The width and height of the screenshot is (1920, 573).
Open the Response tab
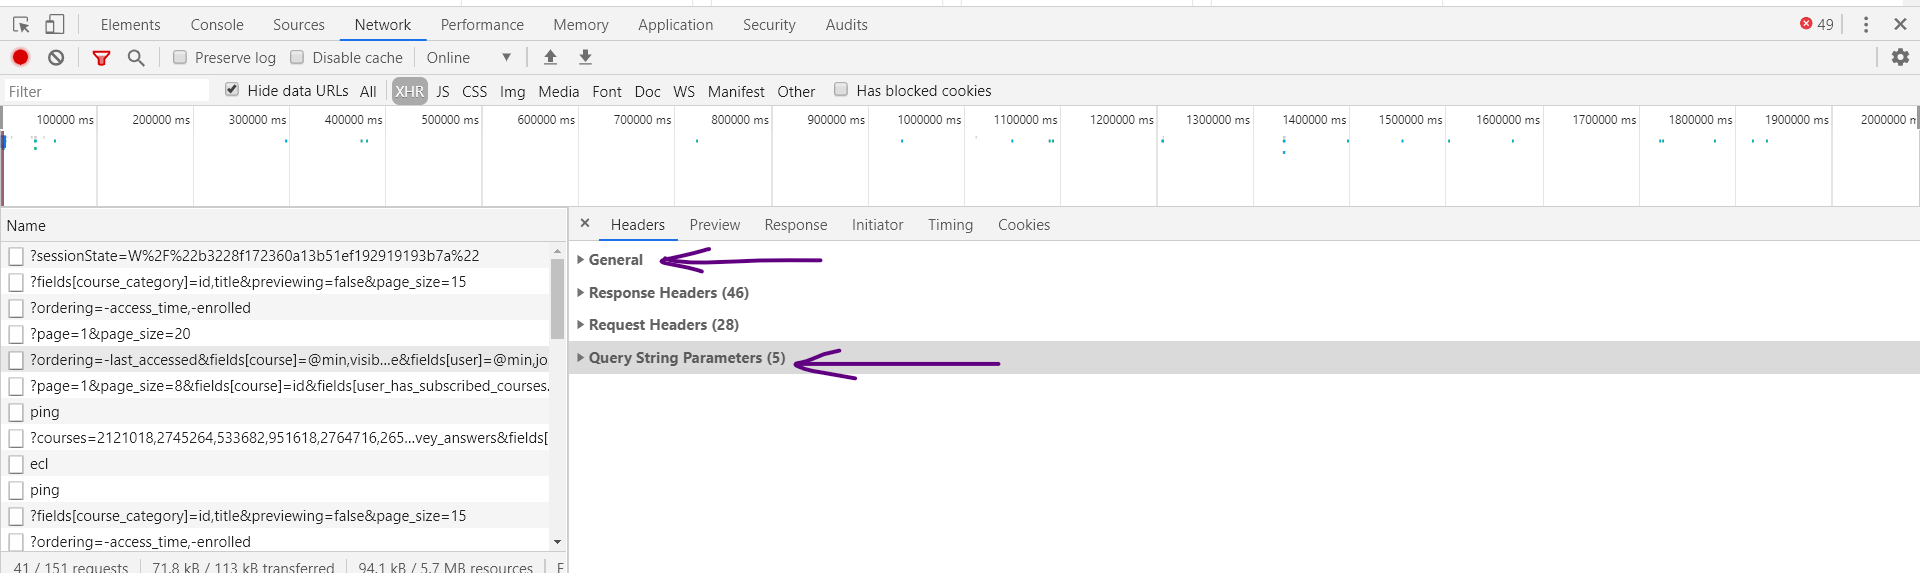[x=795, y=225]
